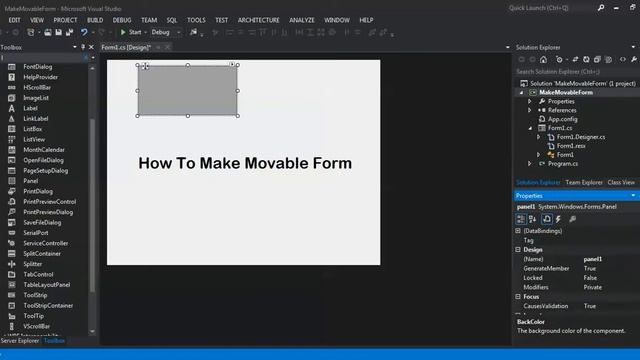Open the Properties window options dropdown

(x=633, y=196)
